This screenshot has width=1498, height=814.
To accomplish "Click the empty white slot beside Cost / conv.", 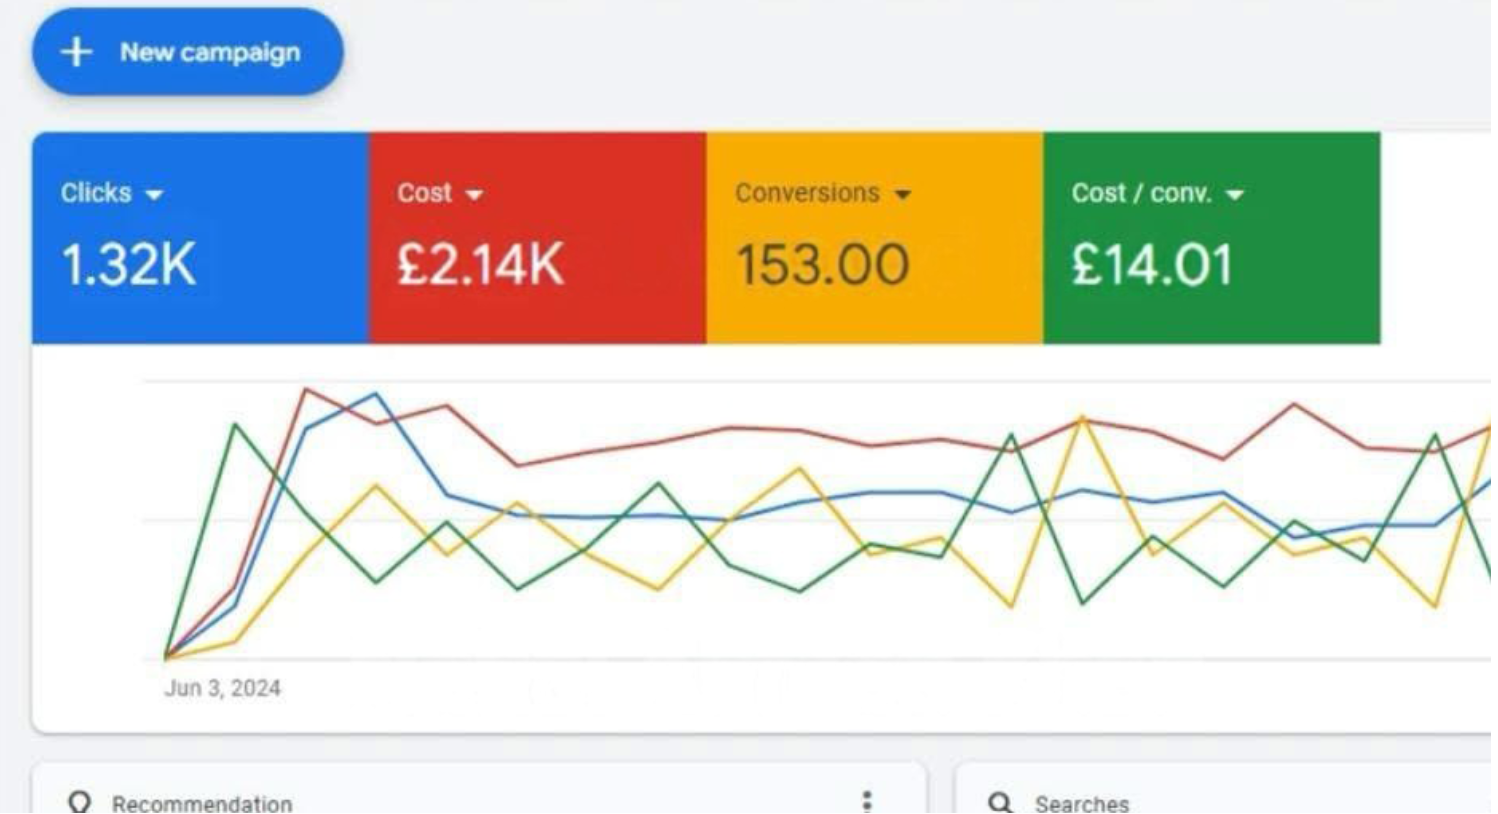I will tap(1435, 238).
